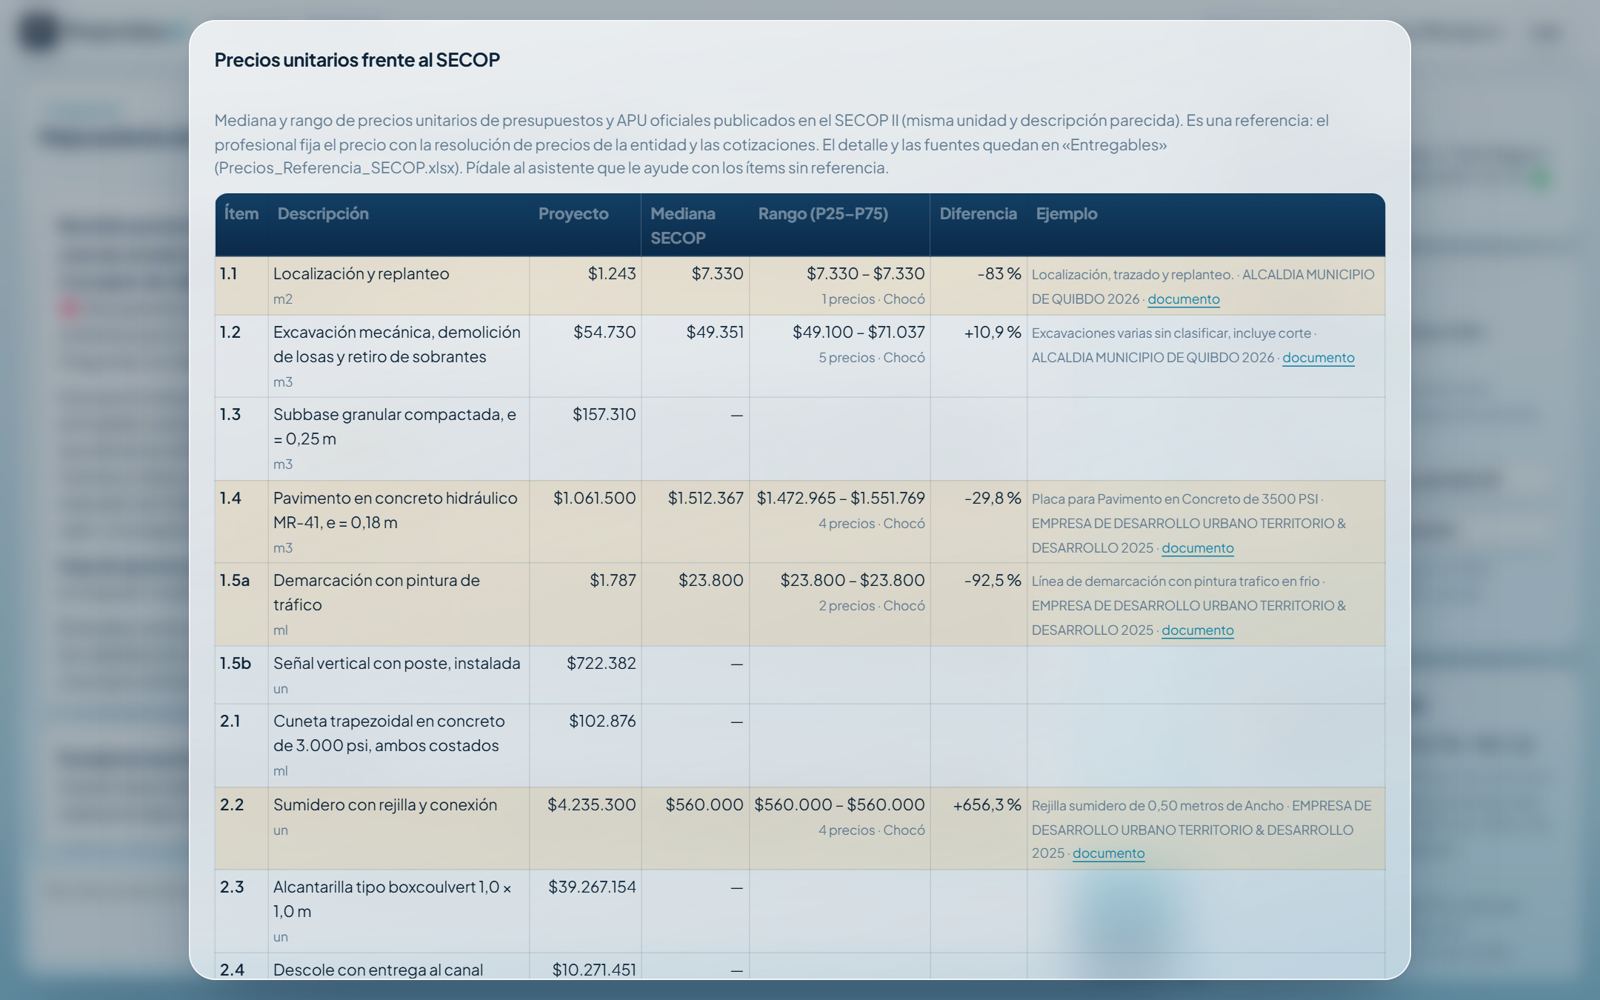Open documento link in Pavimento en concreto row

pos(1197,548)
